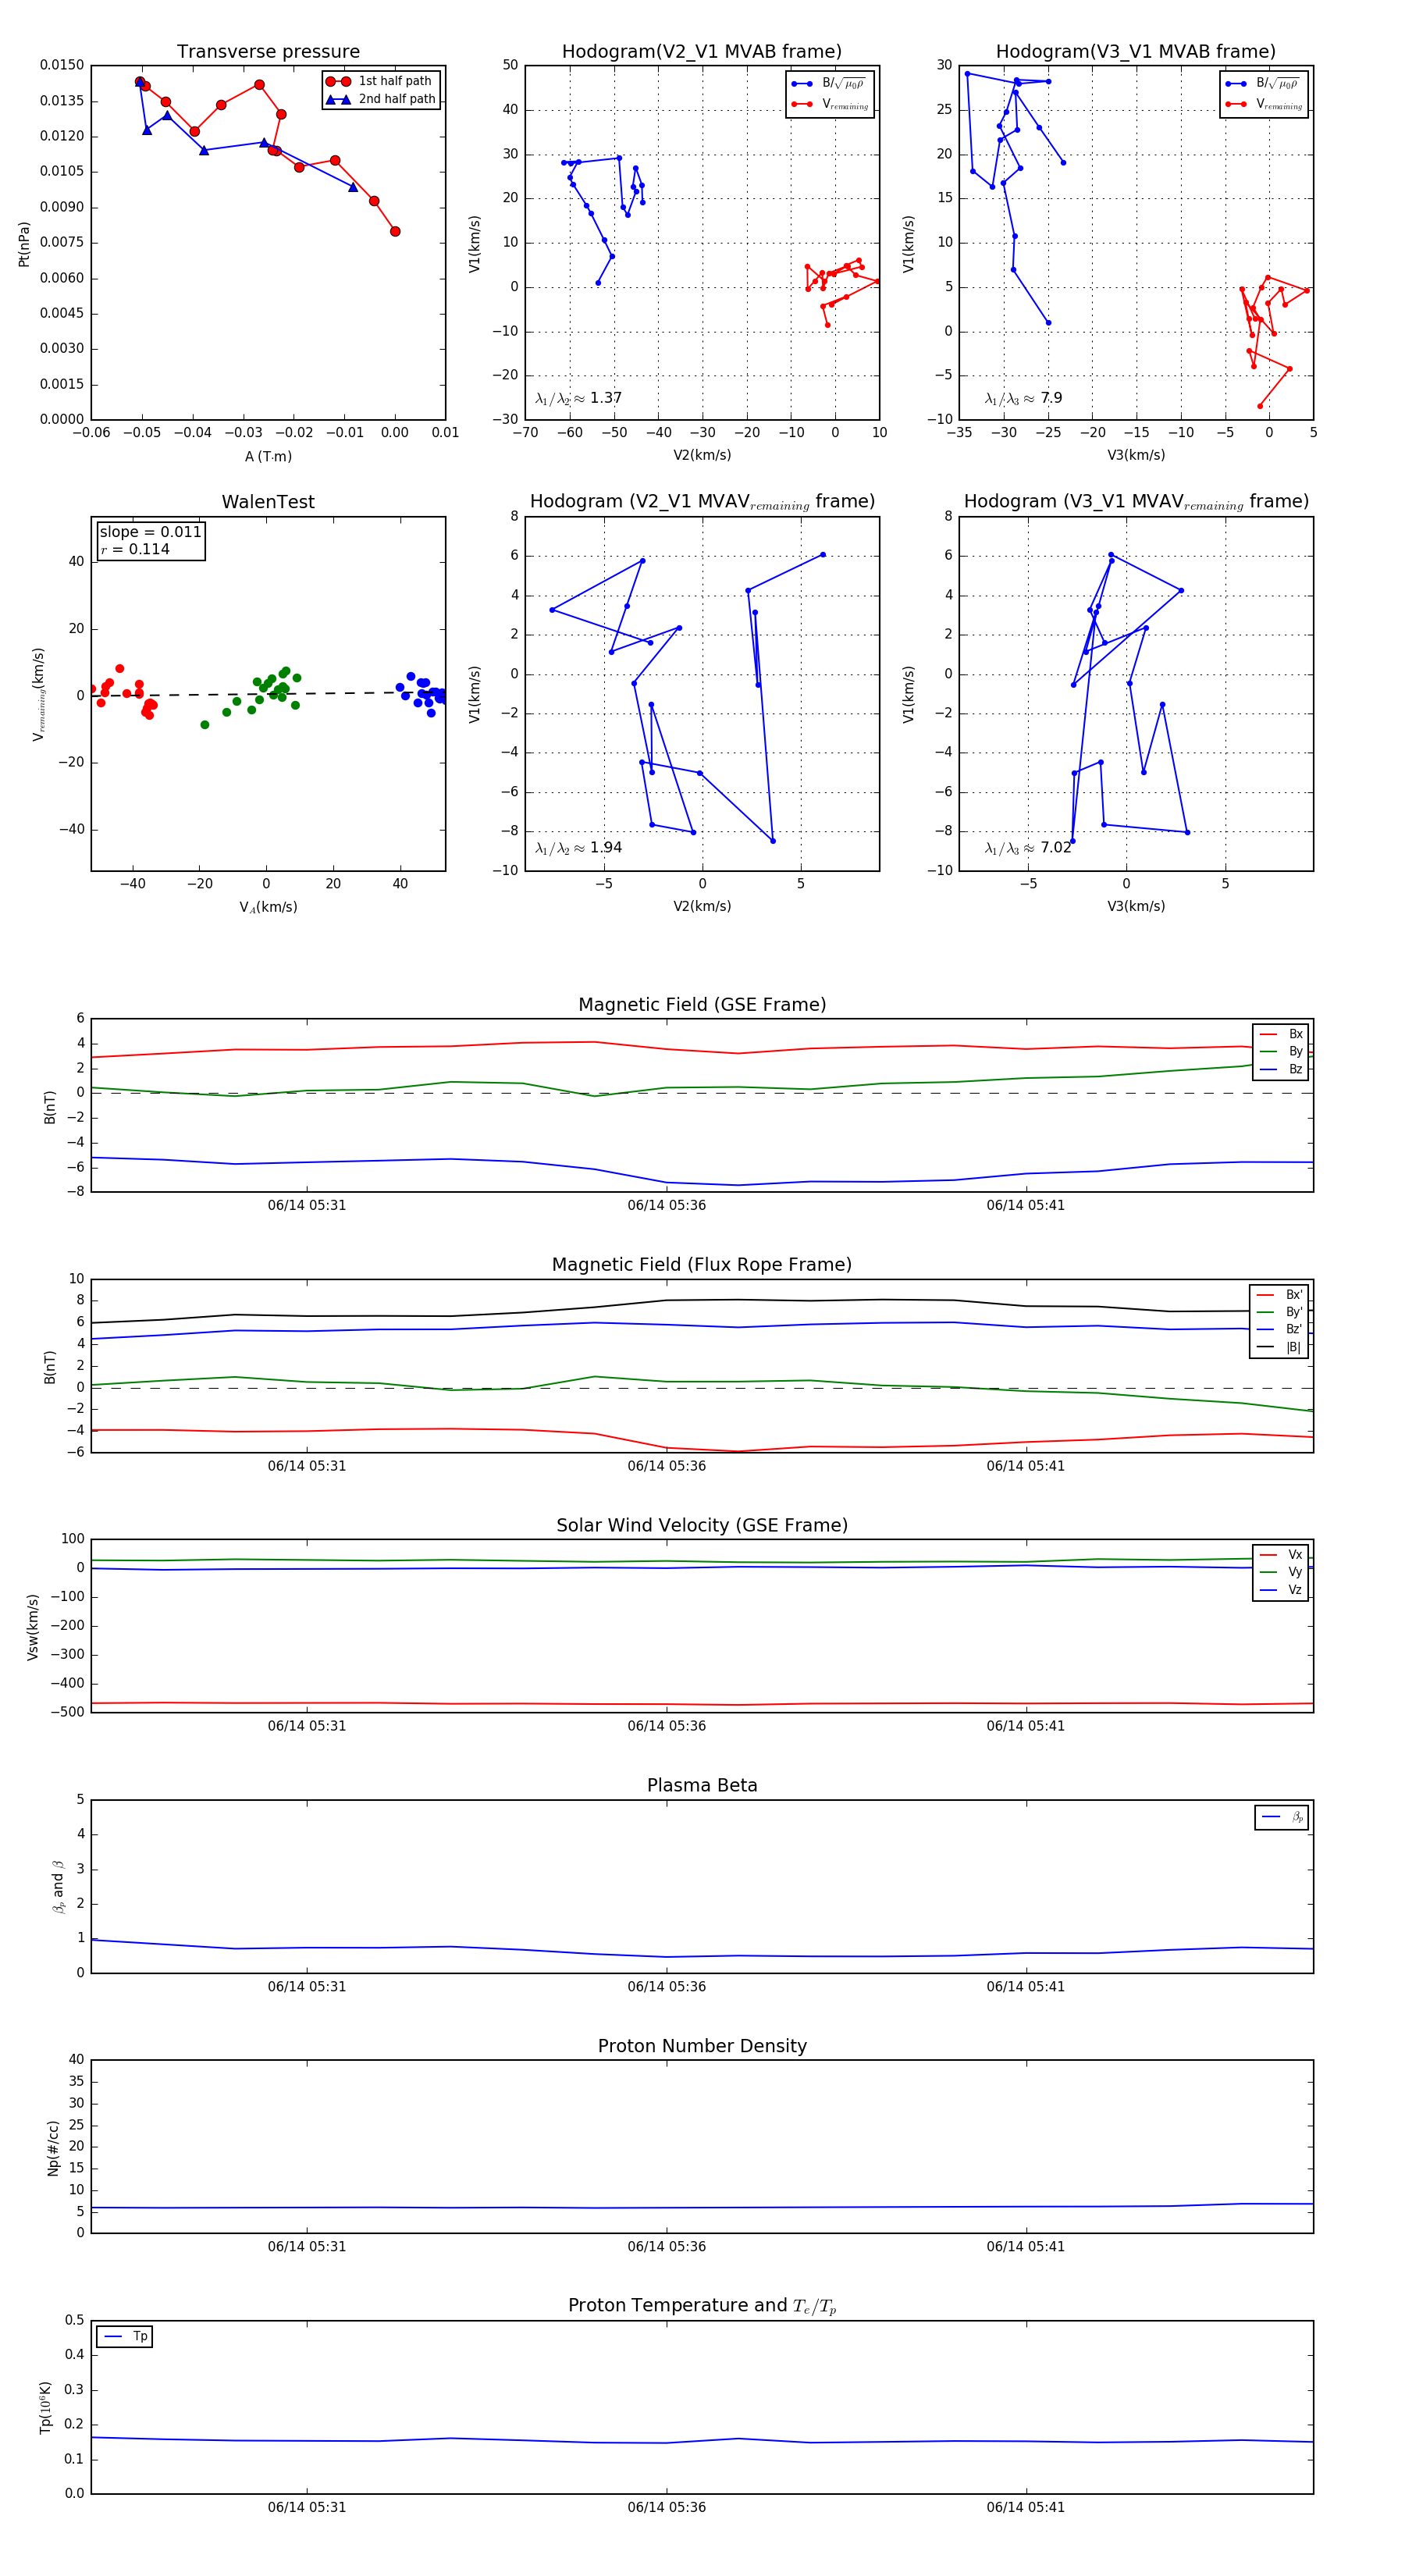The height and width of the screenshot is (2576, 1405).
Task: Click the 'Magnetic Field (Flux Rope Frame)' title
Action: click(x=702, y=1265)
